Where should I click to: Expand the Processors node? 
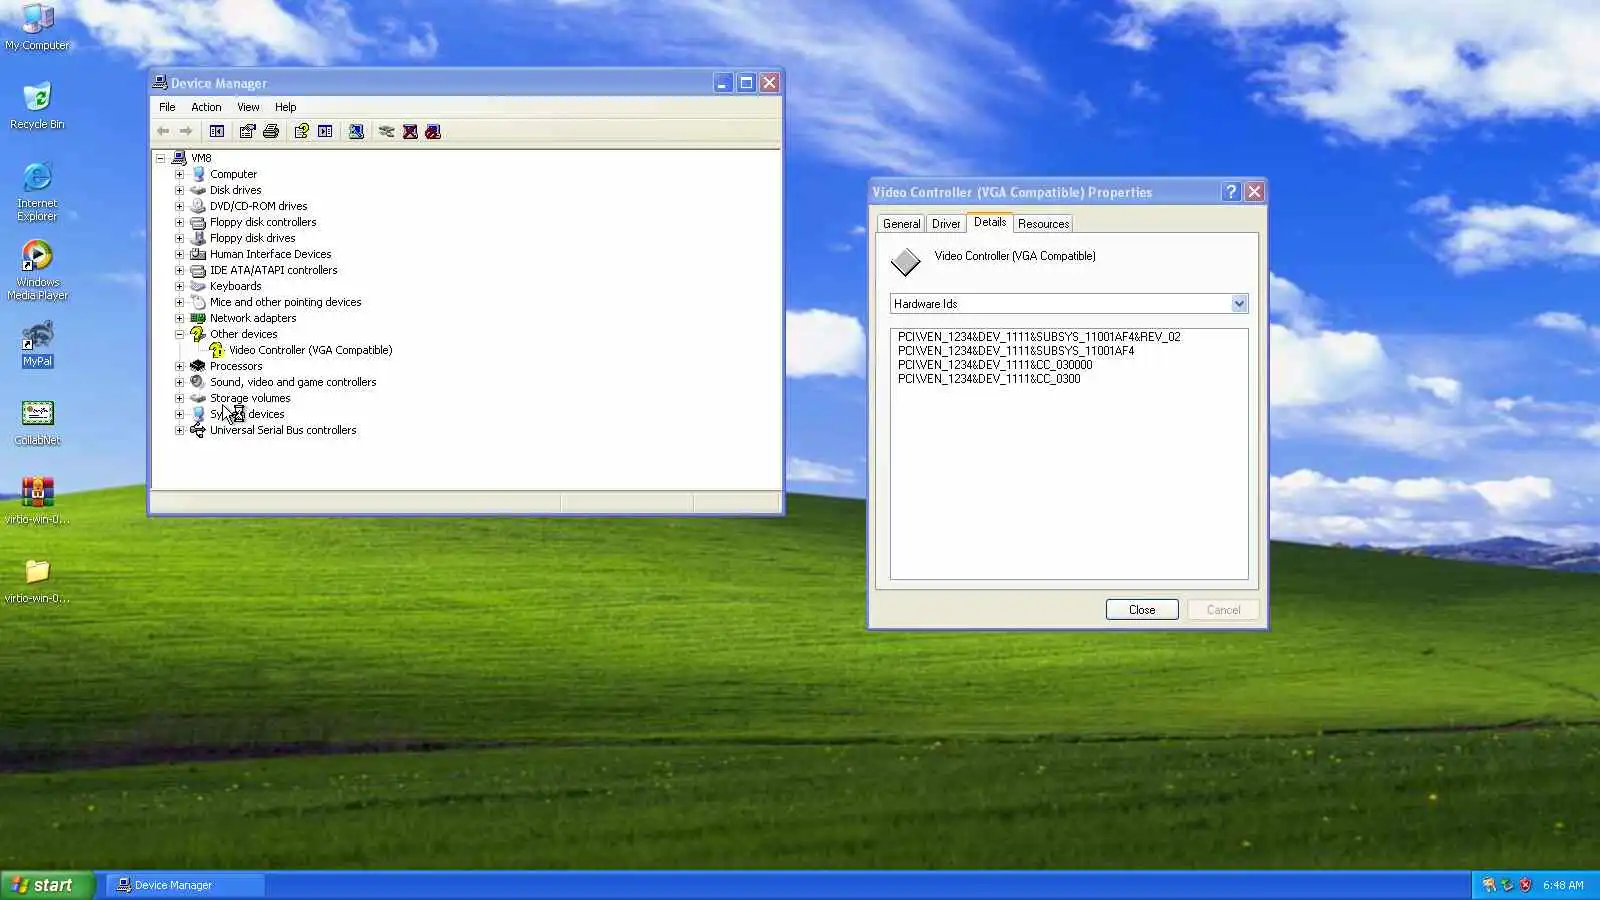click(x=179, y=366)
